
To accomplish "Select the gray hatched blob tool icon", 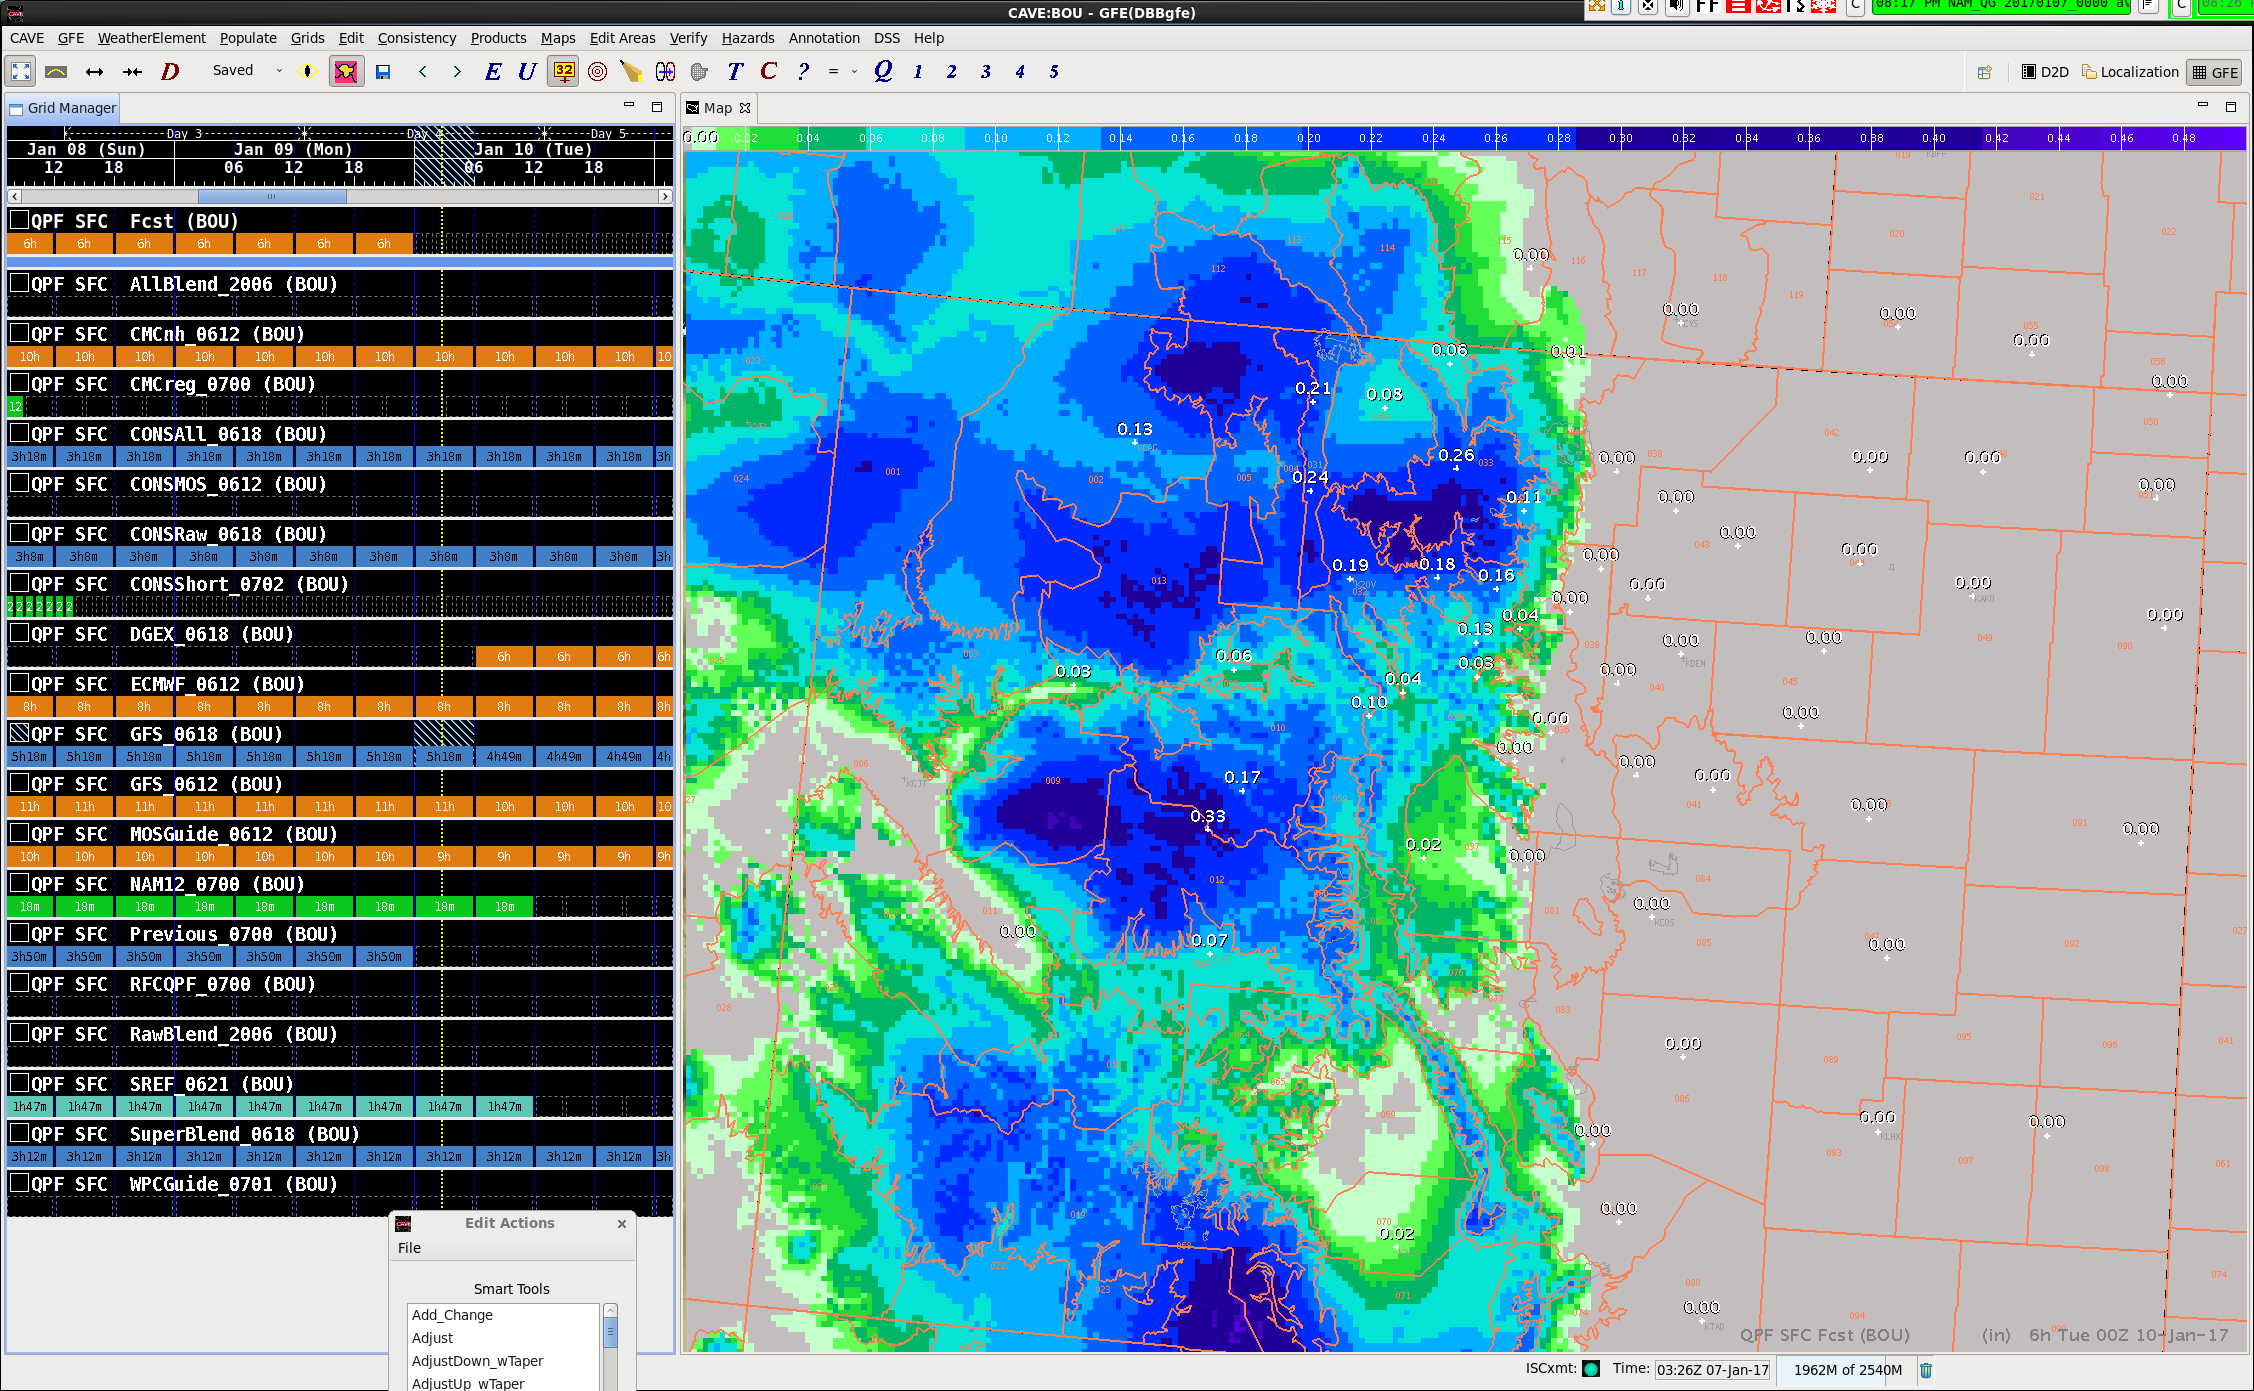I will [699, 71].
